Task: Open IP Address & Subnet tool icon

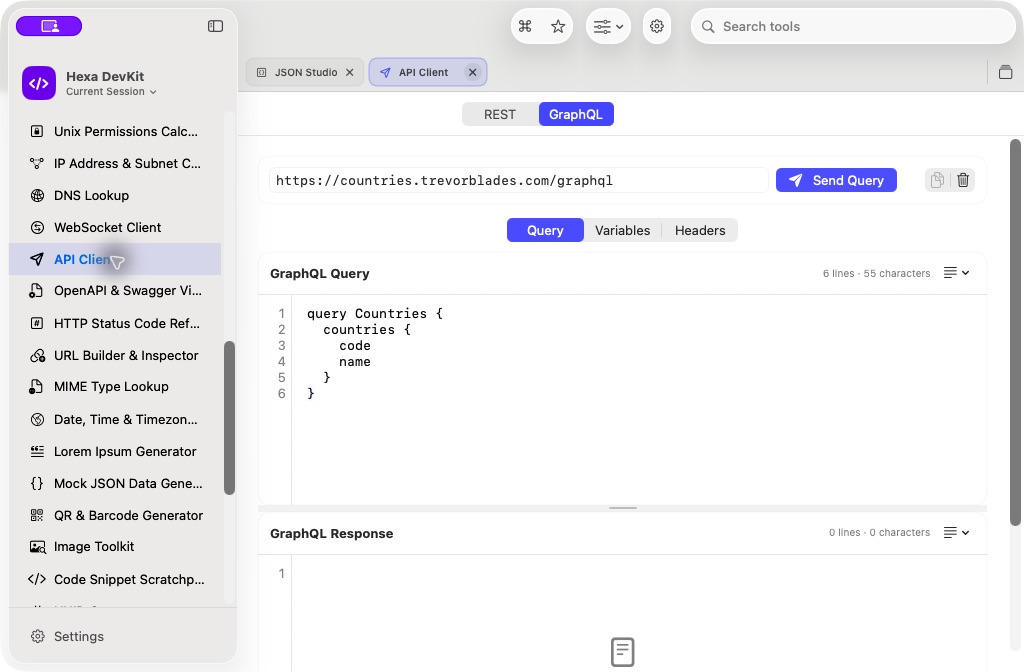Action: [37, 163]
